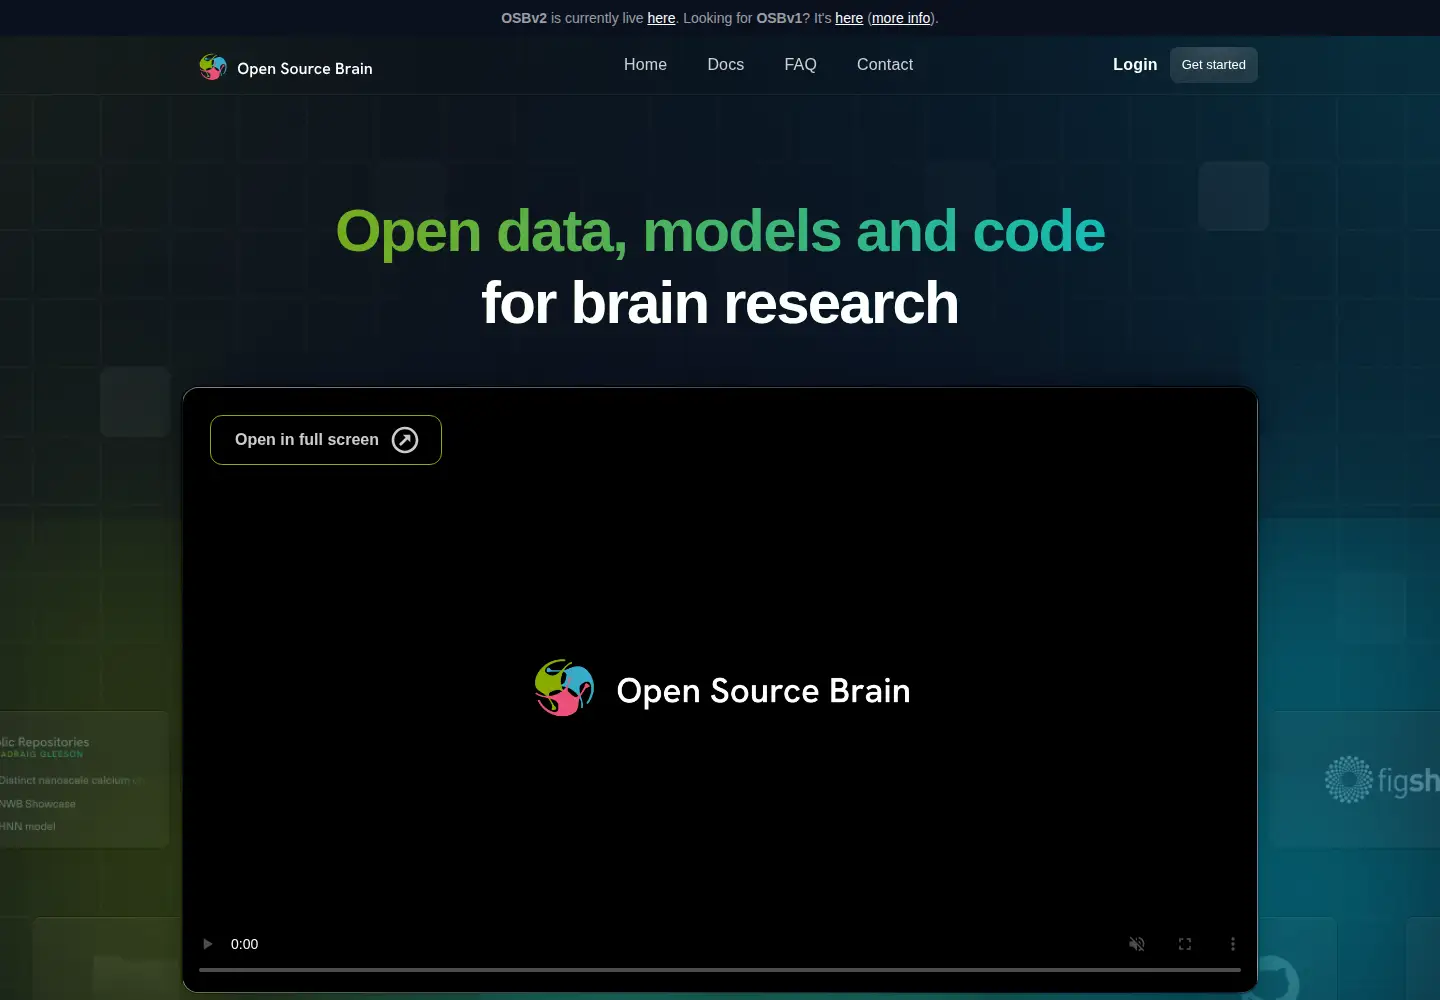Image resolution: width=1440 pixels, height=1000 pixels.
Task: Click the '0:00' video time display
Action: pyautogui.click(x=244, y=944)
